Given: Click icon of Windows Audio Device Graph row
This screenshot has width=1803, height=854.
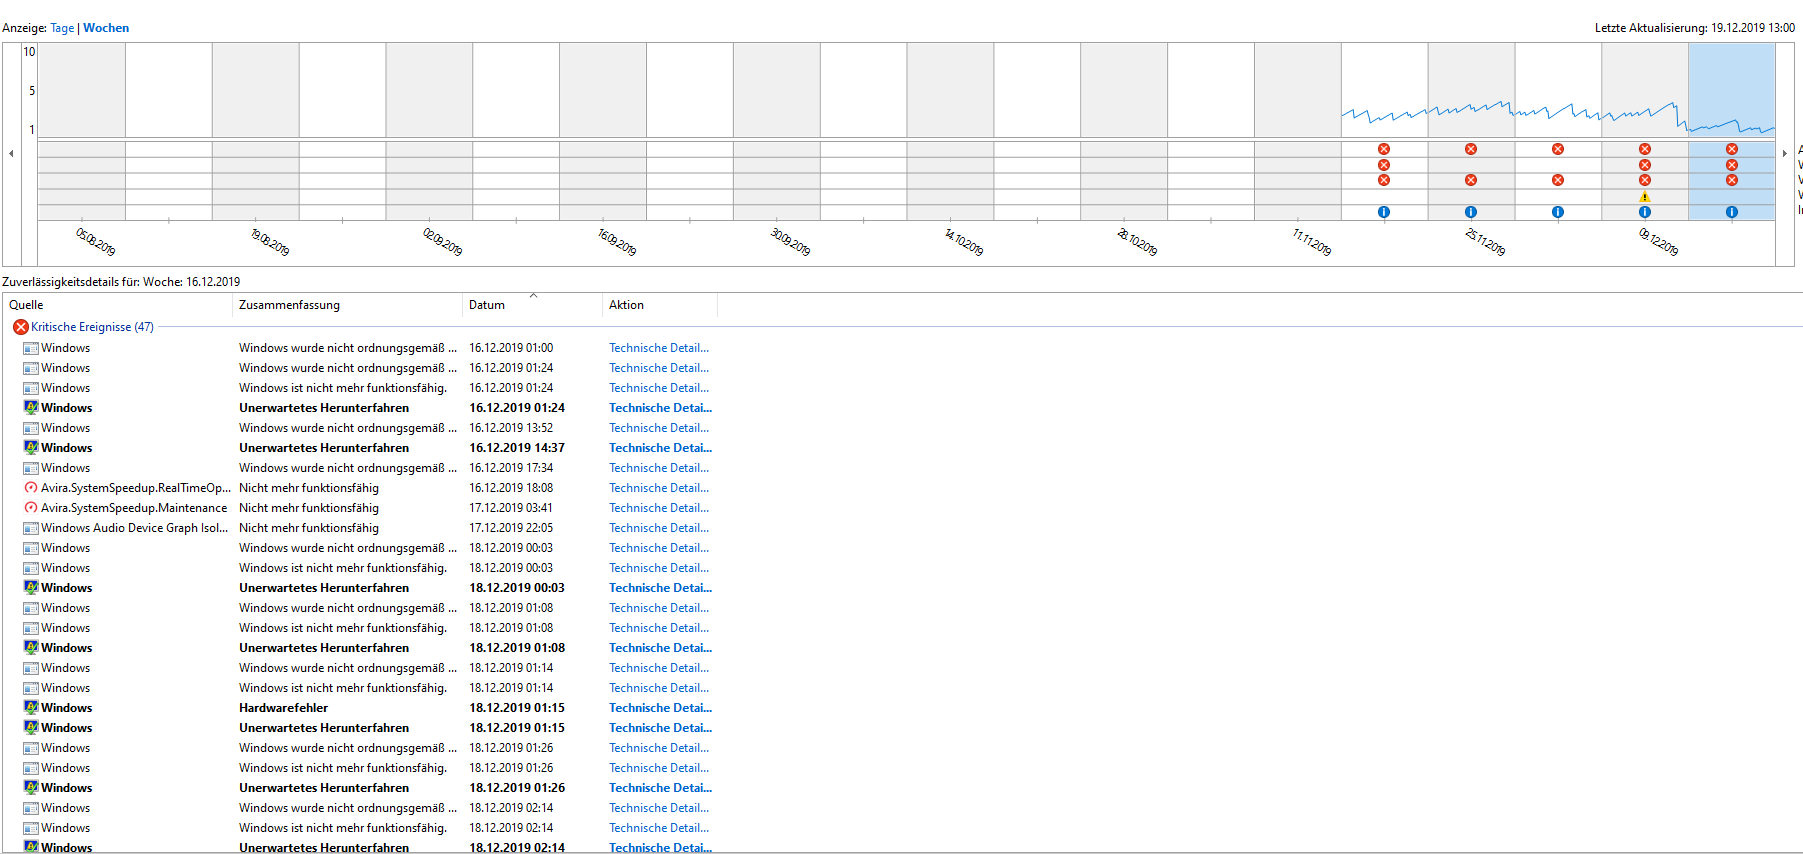Looking at the screenshot, I should pyautogui.click(x=31, y=528).
